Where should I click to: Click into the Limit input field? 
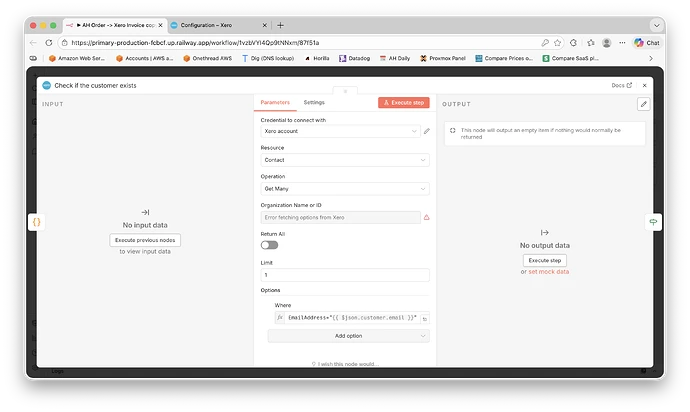[344, 275]
